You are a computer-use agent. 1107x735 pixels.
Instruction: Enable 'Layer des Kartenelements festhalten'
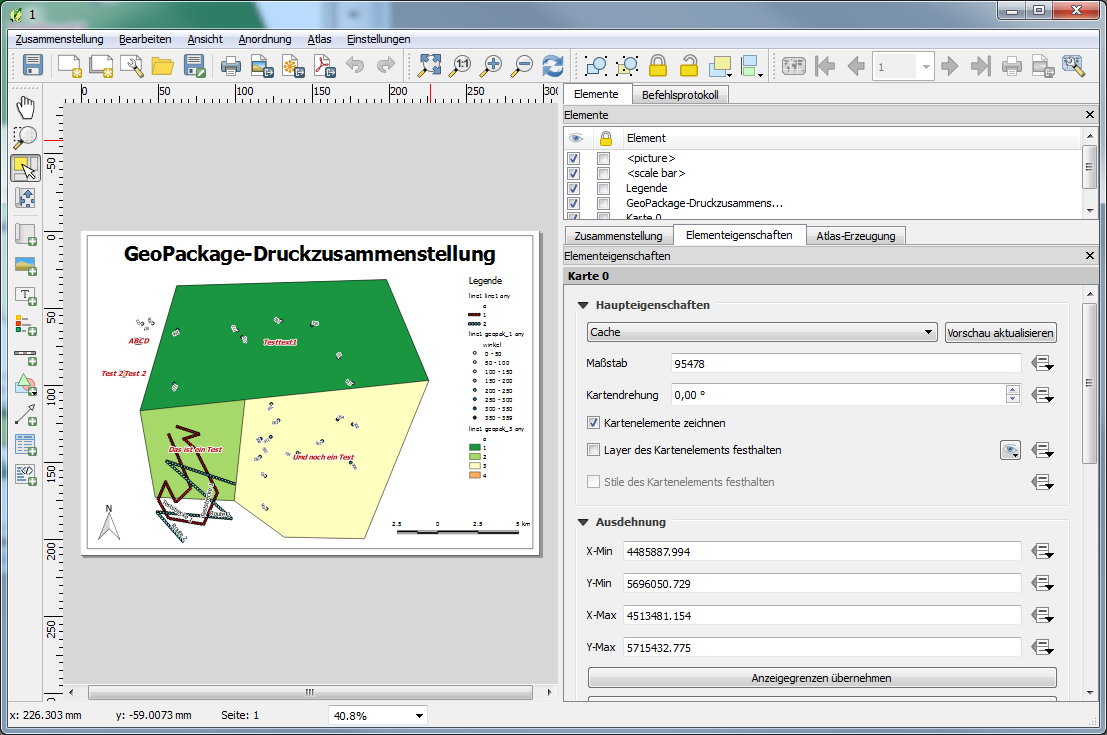tap(594, 450)
